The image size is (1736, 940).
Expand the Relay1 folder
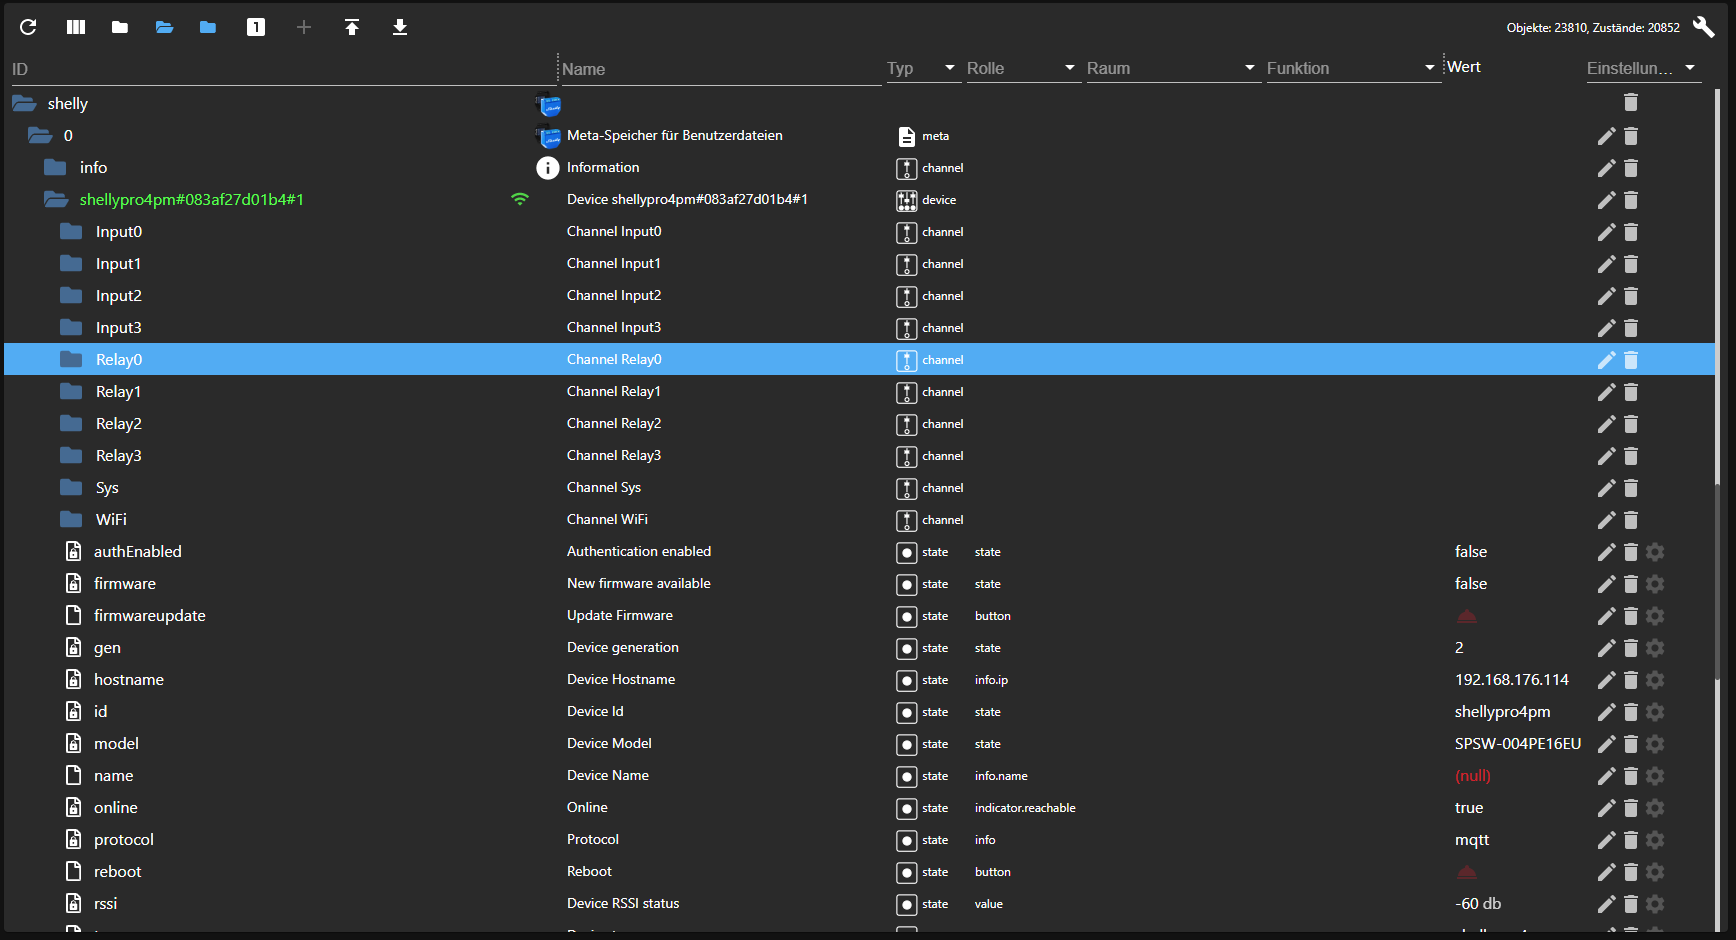(71, 392)
